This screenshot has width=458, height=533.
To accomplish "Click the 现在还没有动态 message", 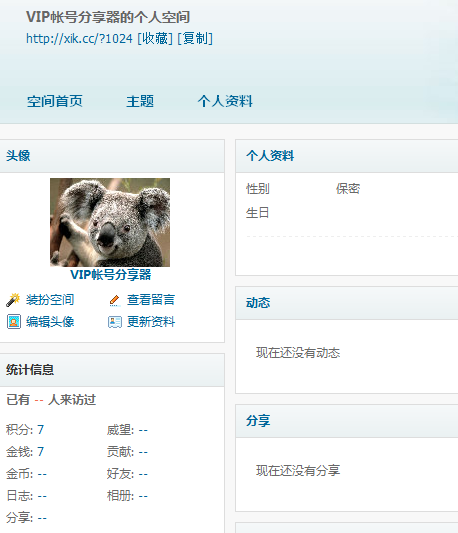I will click(x=298, y=353).
